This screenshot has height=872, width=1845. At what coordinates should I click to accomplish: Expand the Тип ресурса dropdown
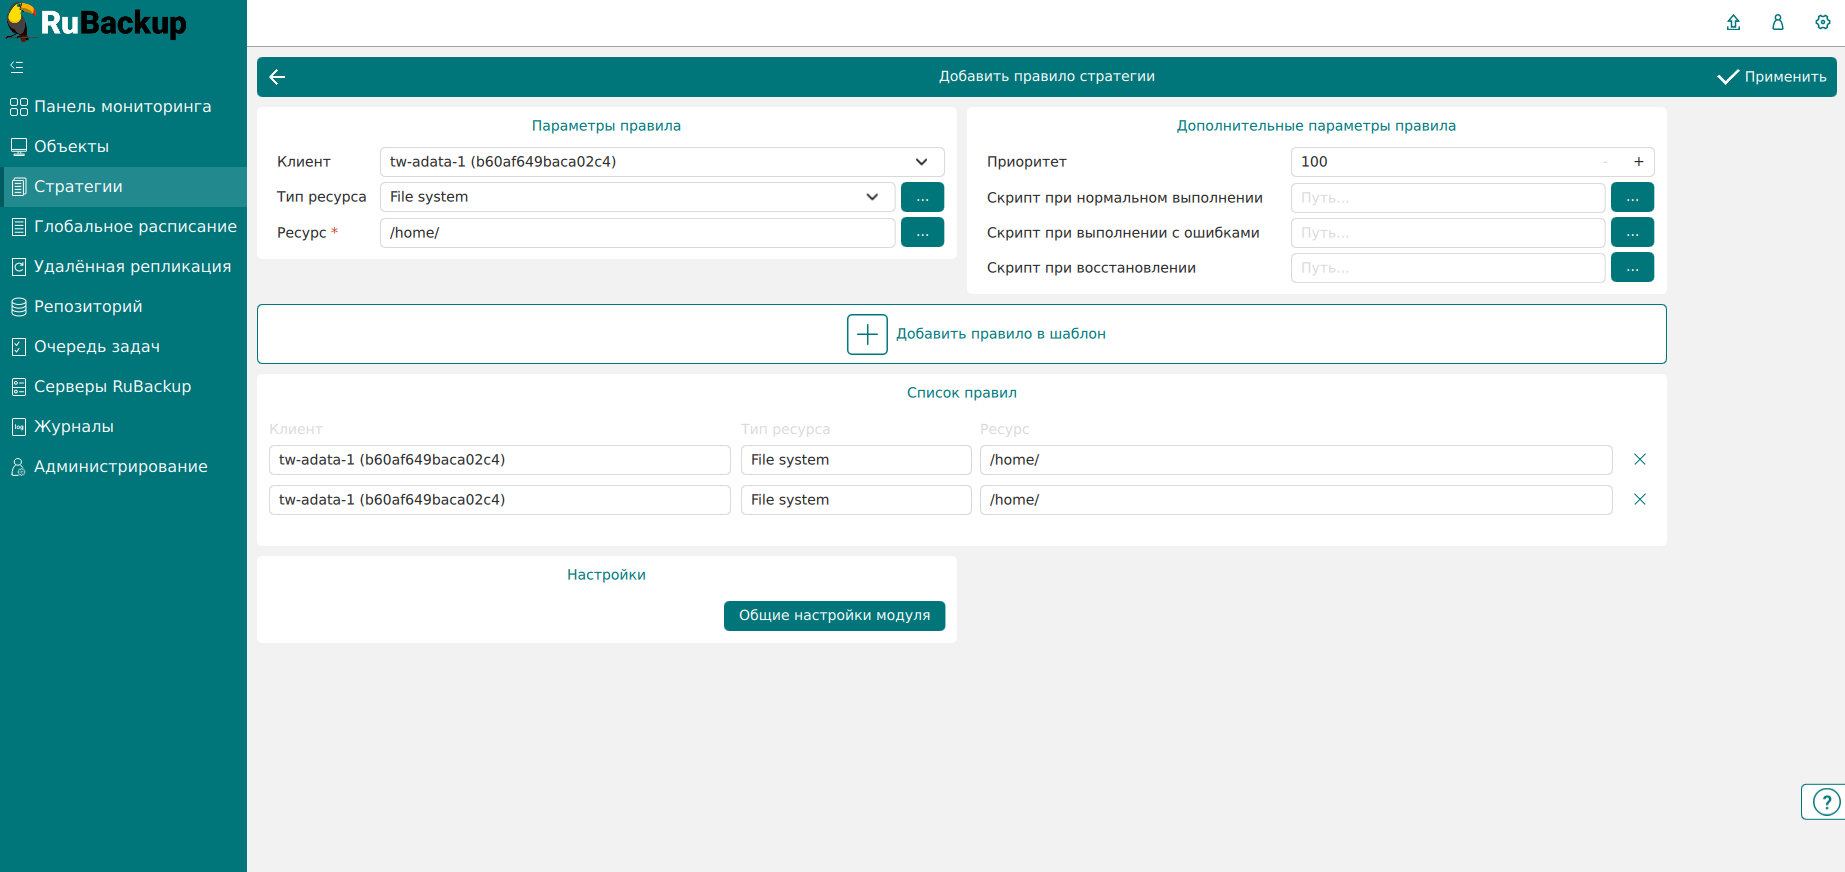872,197
